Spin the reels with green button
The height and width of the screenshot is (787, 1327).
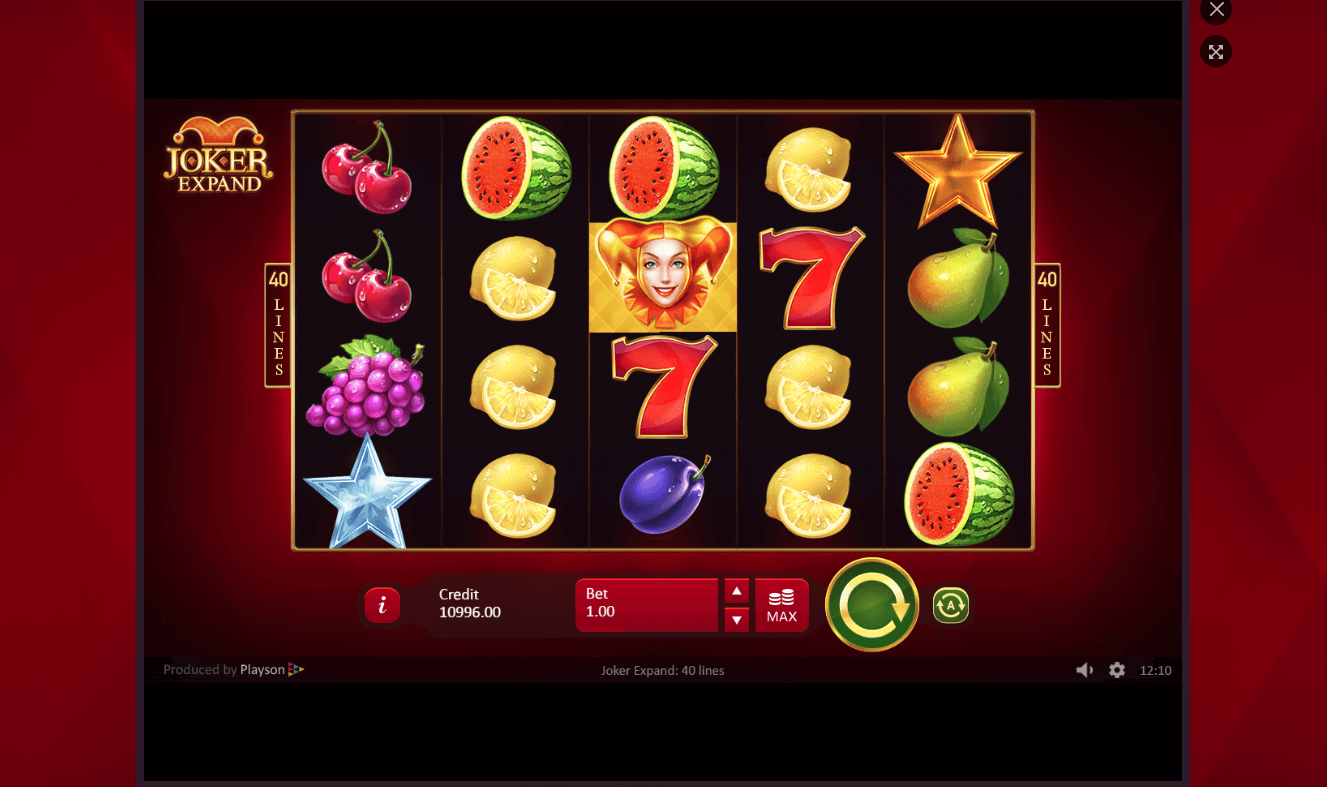click(x=872, y=605)
